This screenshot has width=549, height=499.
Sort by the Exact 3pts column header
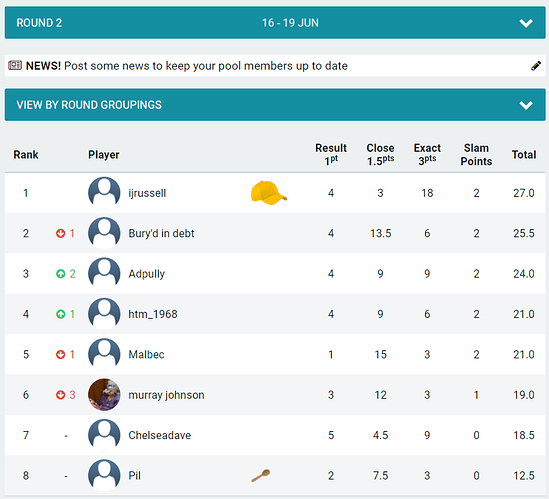click(427, 154)
